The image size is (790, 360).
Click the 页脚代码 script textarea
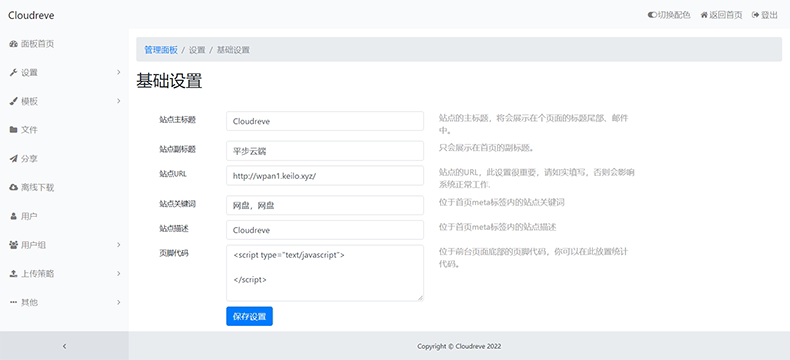325,273
